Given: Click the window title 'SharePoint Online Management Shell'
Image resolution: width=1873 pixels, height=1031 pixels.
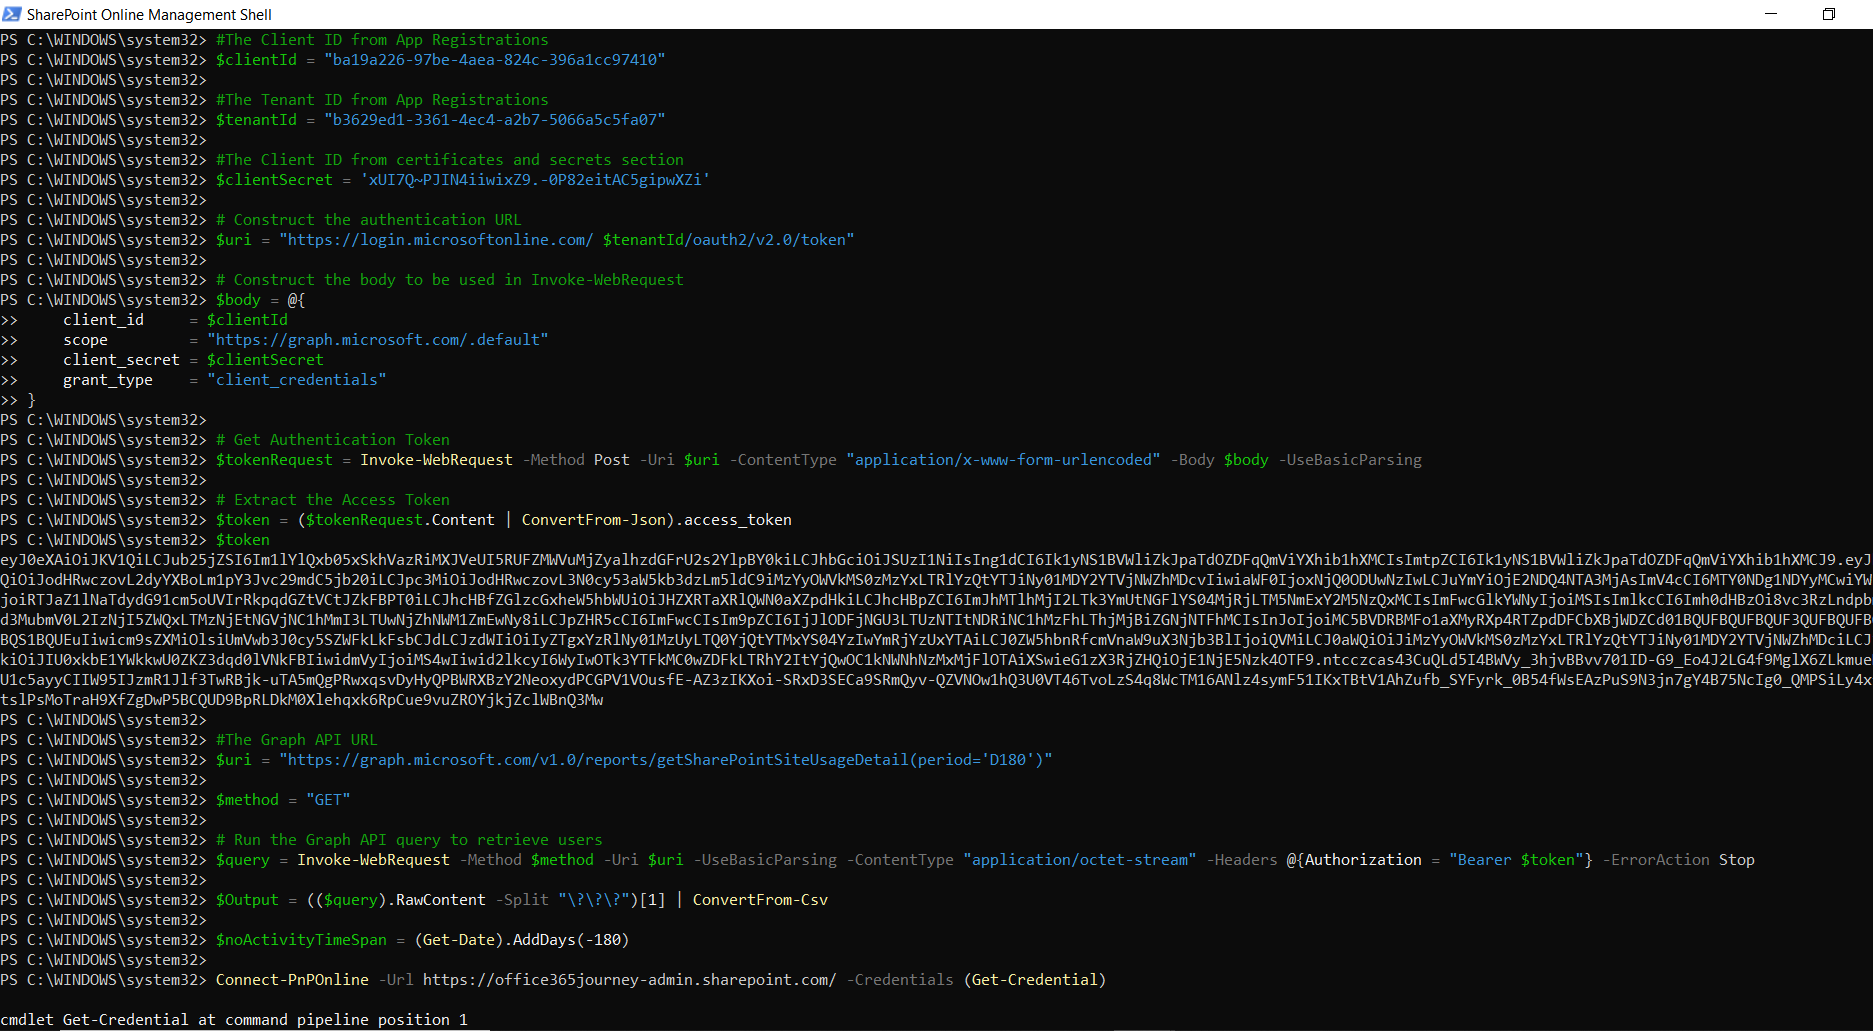Looking at the screenshot, I should [149, 14].
